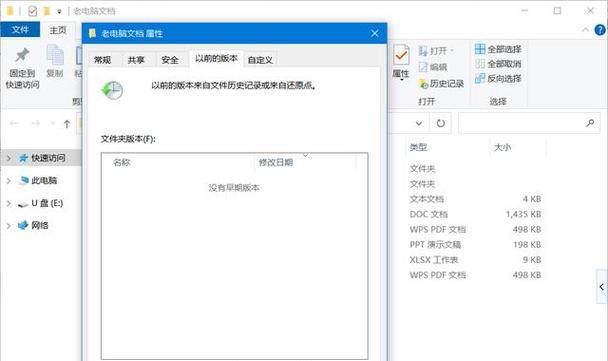Click the Up arrow navigation button
608x361 pixels.
point(67,124)
